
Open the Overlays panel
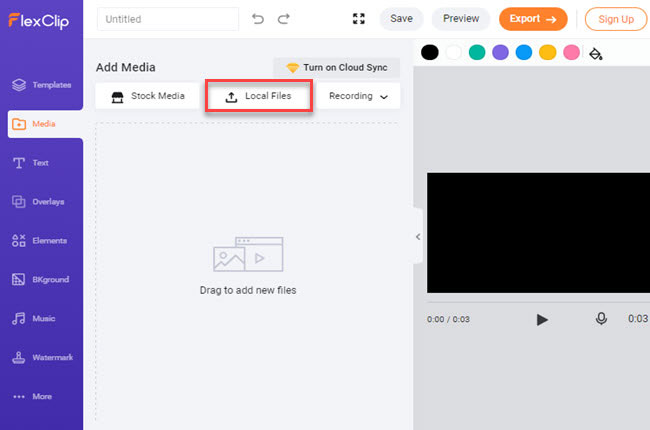tap(41, 202)
